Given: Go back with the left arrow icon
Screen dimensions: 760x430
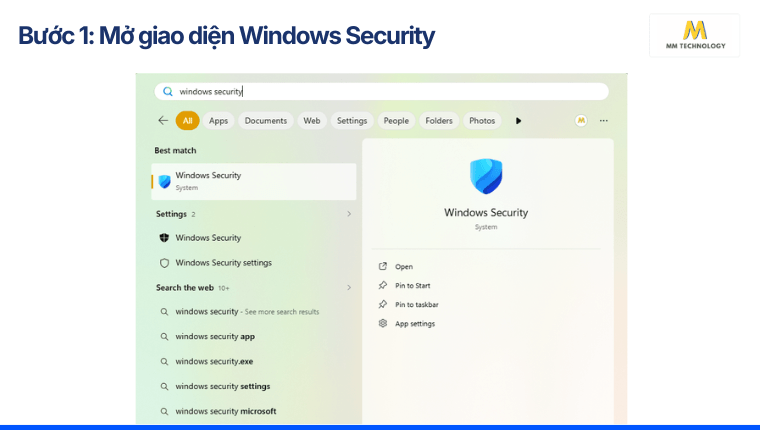Looking at the screenshot, I should 163,120.
